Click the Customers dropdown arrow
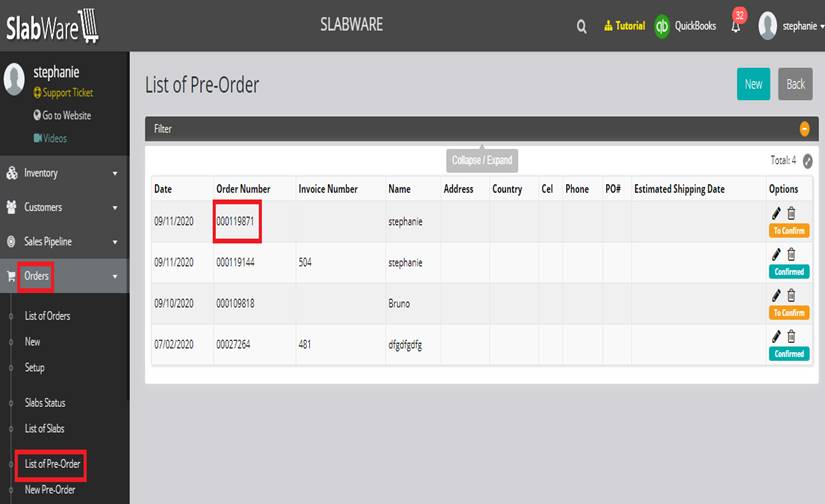Screen dimensions: 825x504 (115, 208)
